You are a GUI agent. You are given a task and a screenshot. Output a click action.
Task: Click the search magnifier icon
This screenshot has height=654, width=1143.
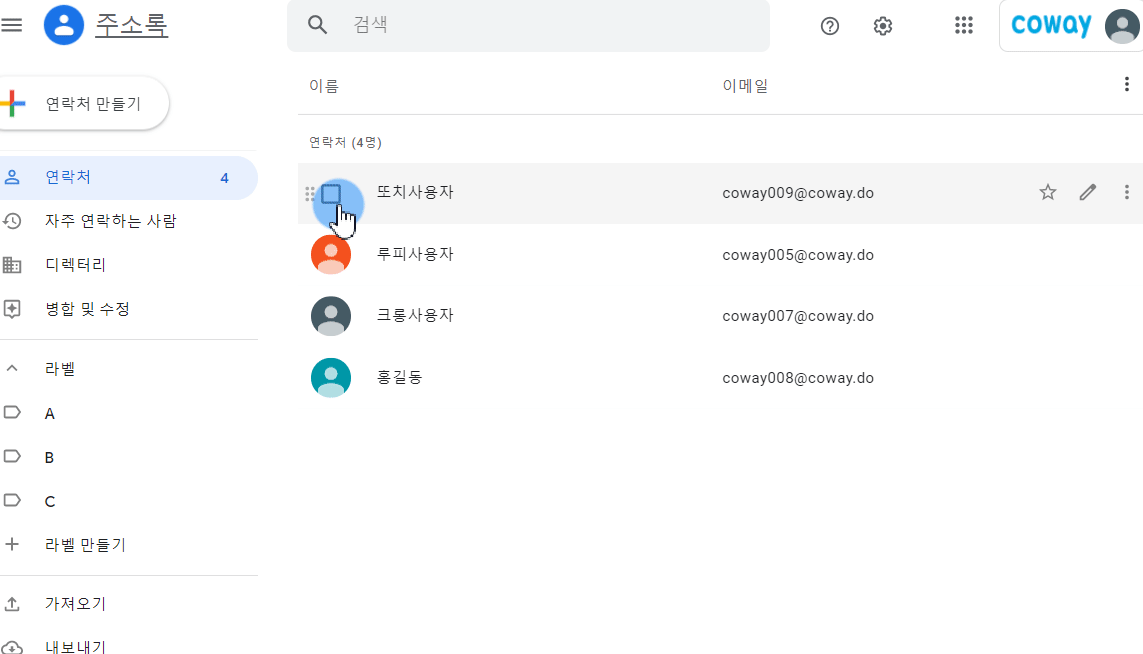pos(317,25)
